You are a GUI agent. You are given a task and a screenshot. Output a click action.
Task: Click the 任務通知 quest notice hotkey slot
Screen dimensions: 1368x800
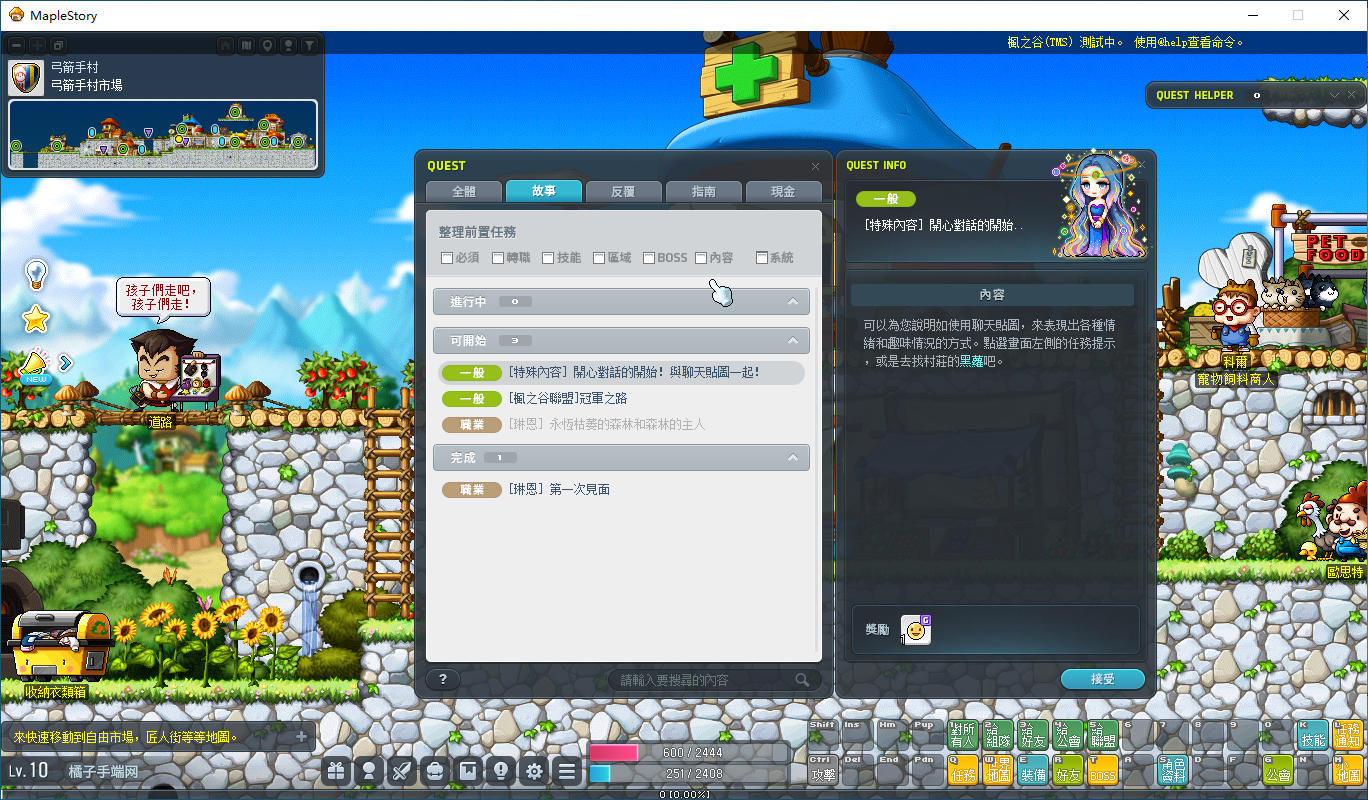1348,735
